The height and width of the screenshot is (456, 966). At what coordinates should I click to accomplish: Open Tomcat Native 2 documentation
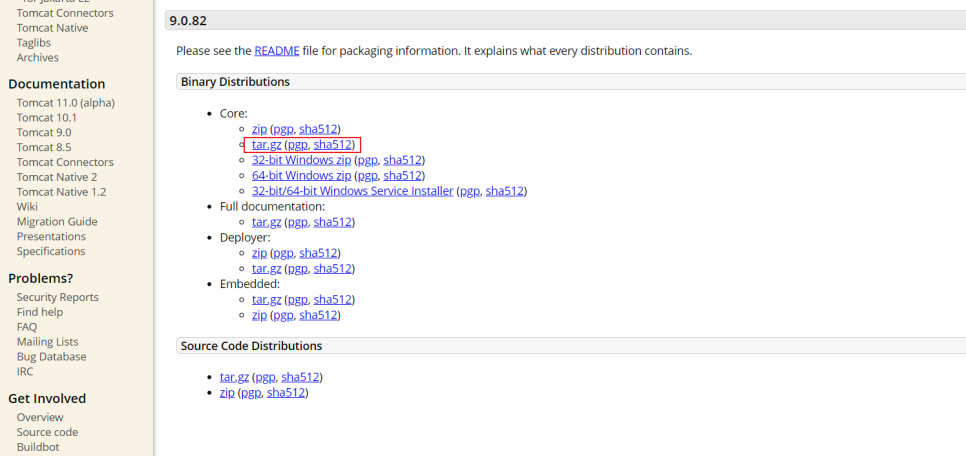point(57,177)
